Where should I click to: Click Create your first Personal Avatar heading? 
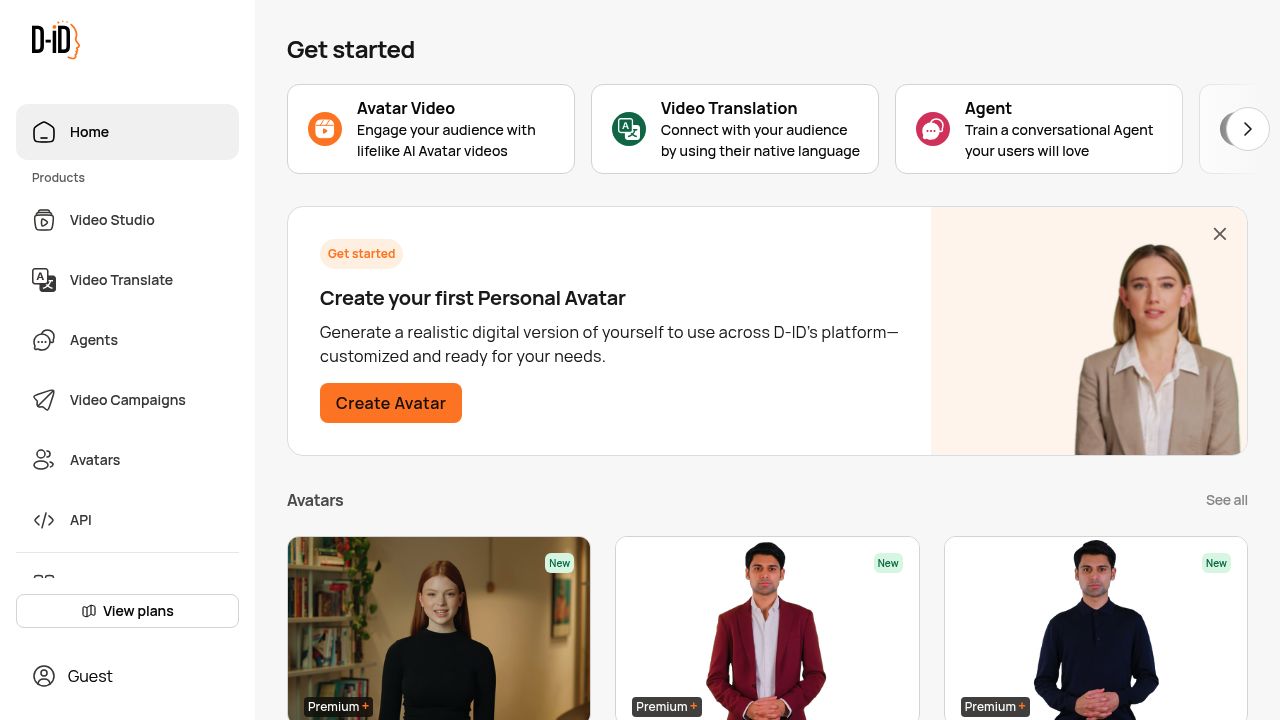click(473, 298)
